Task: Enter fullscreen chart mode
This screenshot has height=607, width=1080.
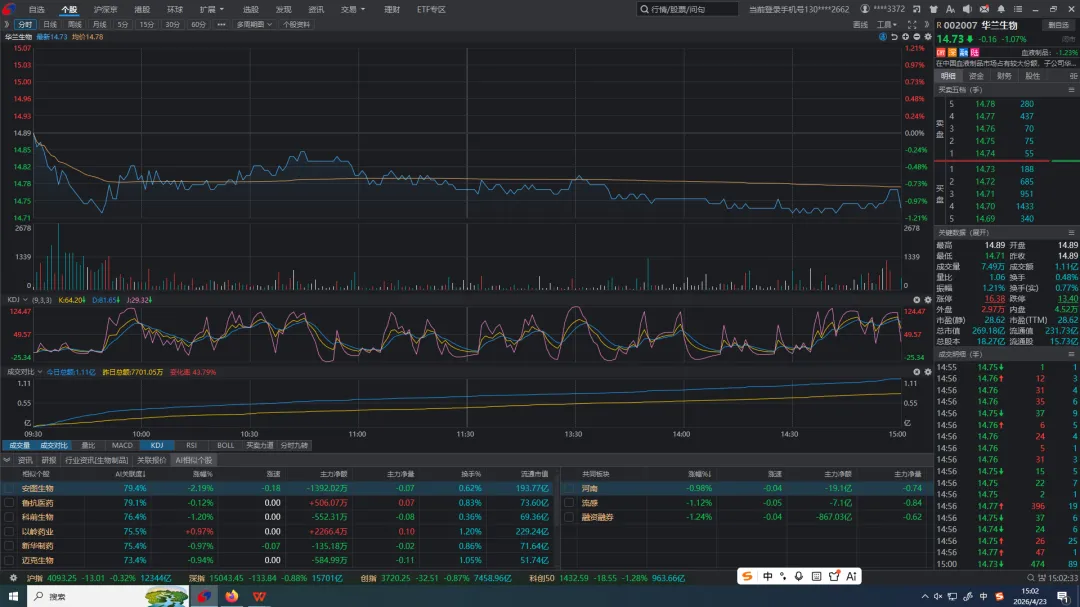Action: (912, 24)
